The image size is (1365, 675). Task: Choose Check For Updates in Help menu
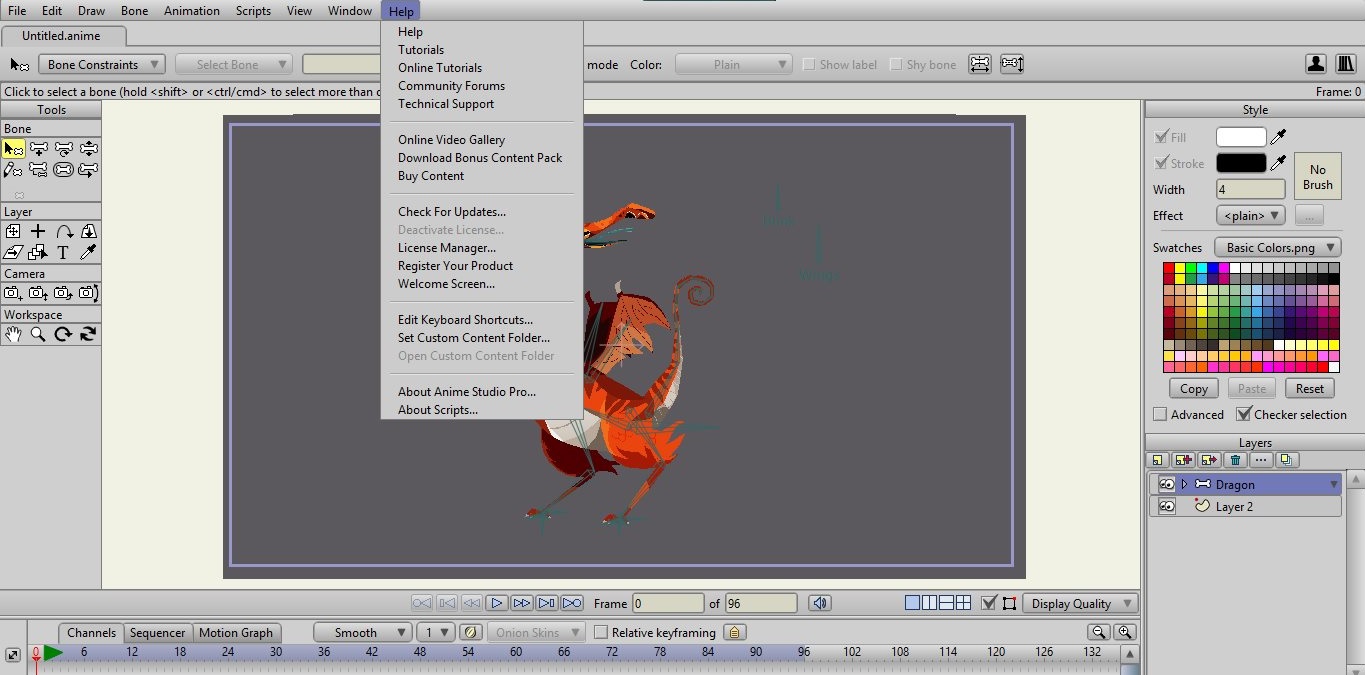point(451,212)
